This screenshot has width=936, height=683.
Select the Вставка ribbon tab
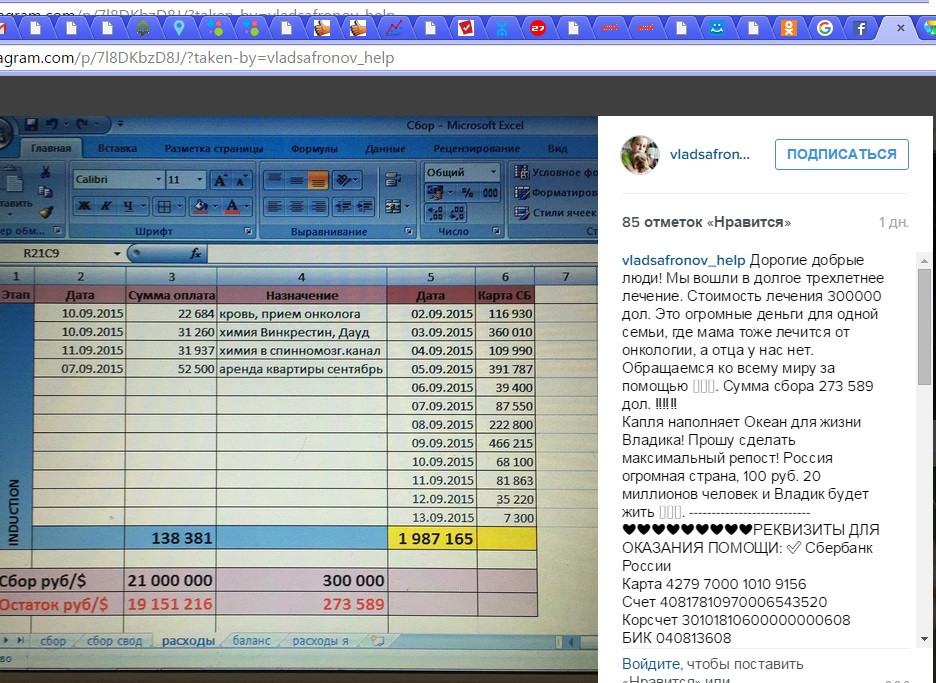118,149
